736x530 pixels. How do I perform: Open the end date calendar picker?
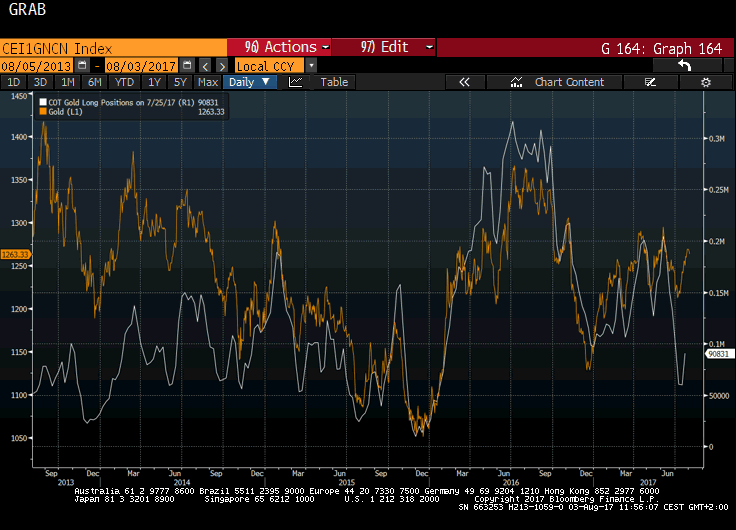click(187, 65)
